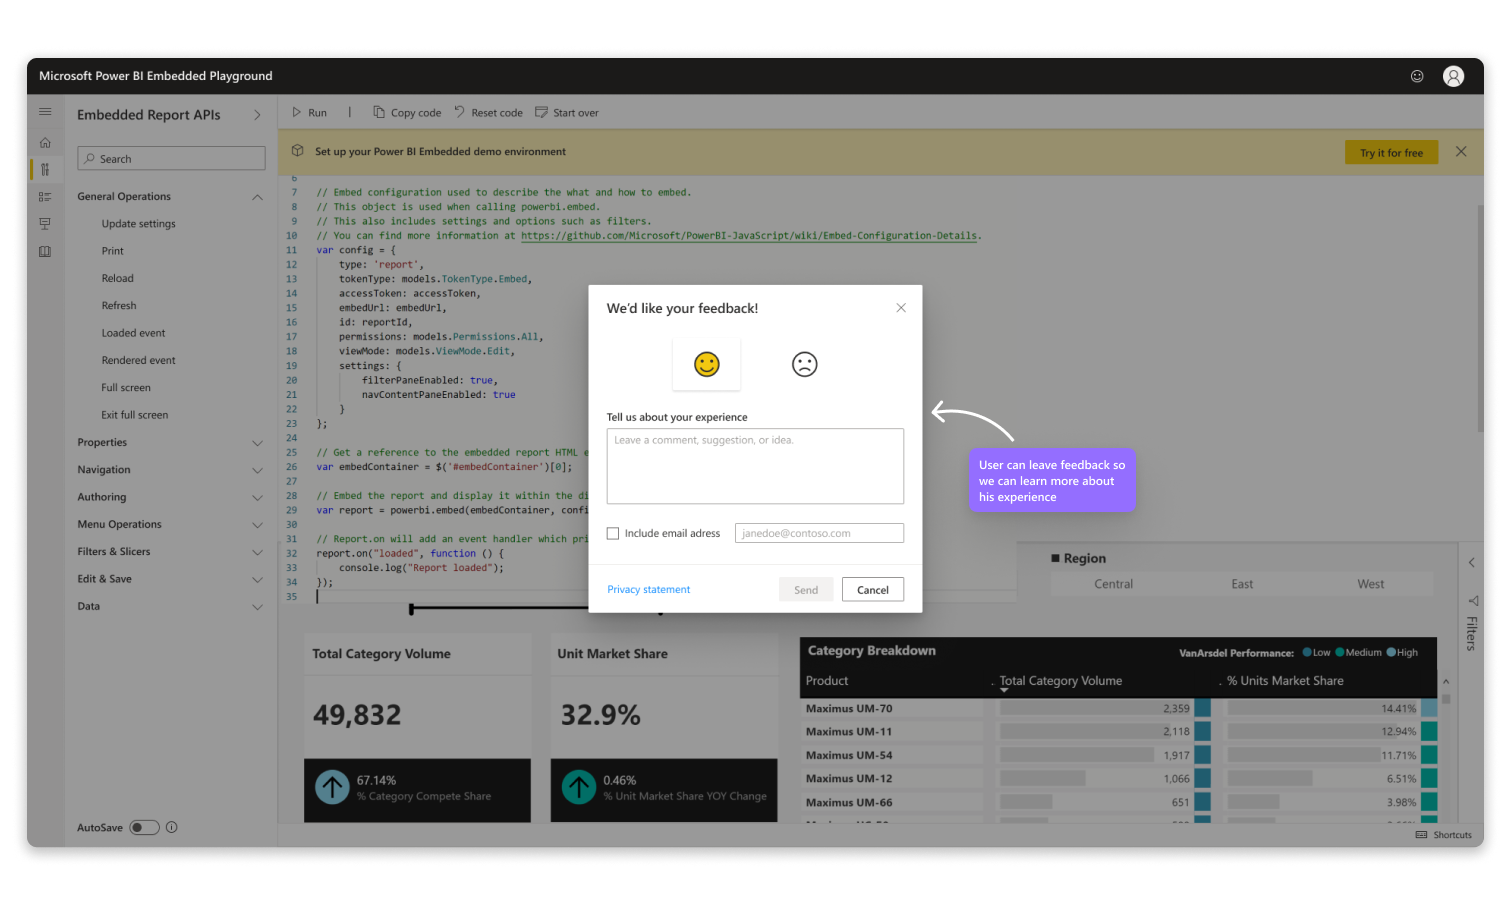Screen dimensions: 1512x906
Task: Select West in Region slicer
Action: 1371,584
